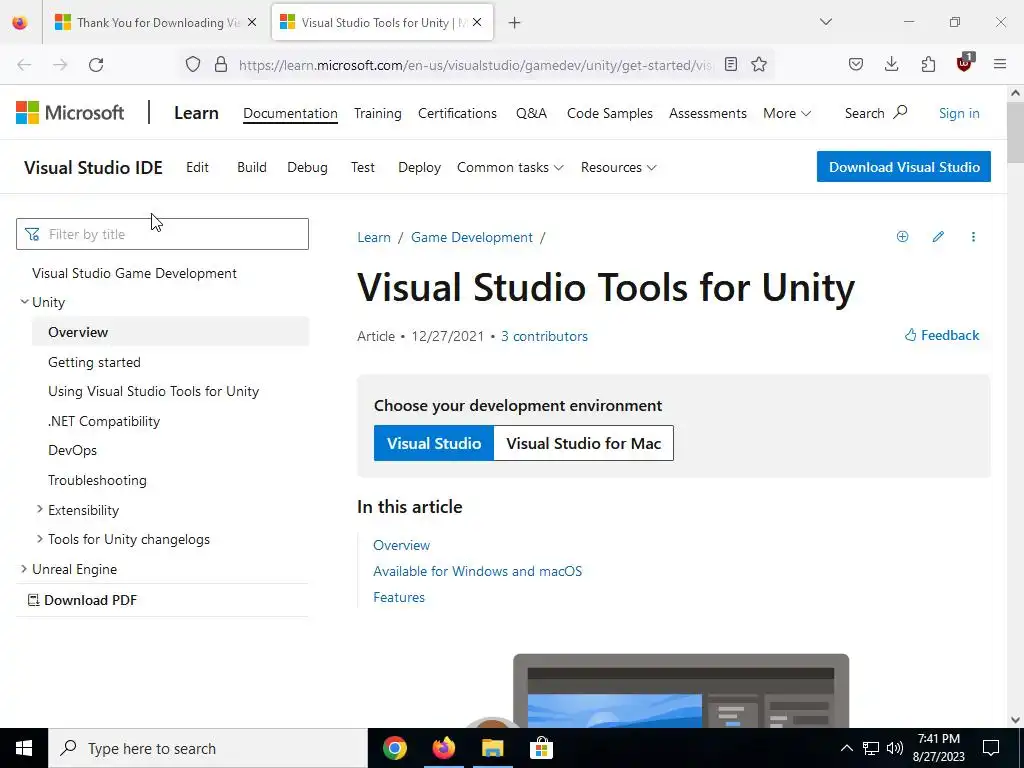Open Visual Studio Game Development tree item
Image resolution: width=1024 pixels, height=768 pixels.
point(134,273)
